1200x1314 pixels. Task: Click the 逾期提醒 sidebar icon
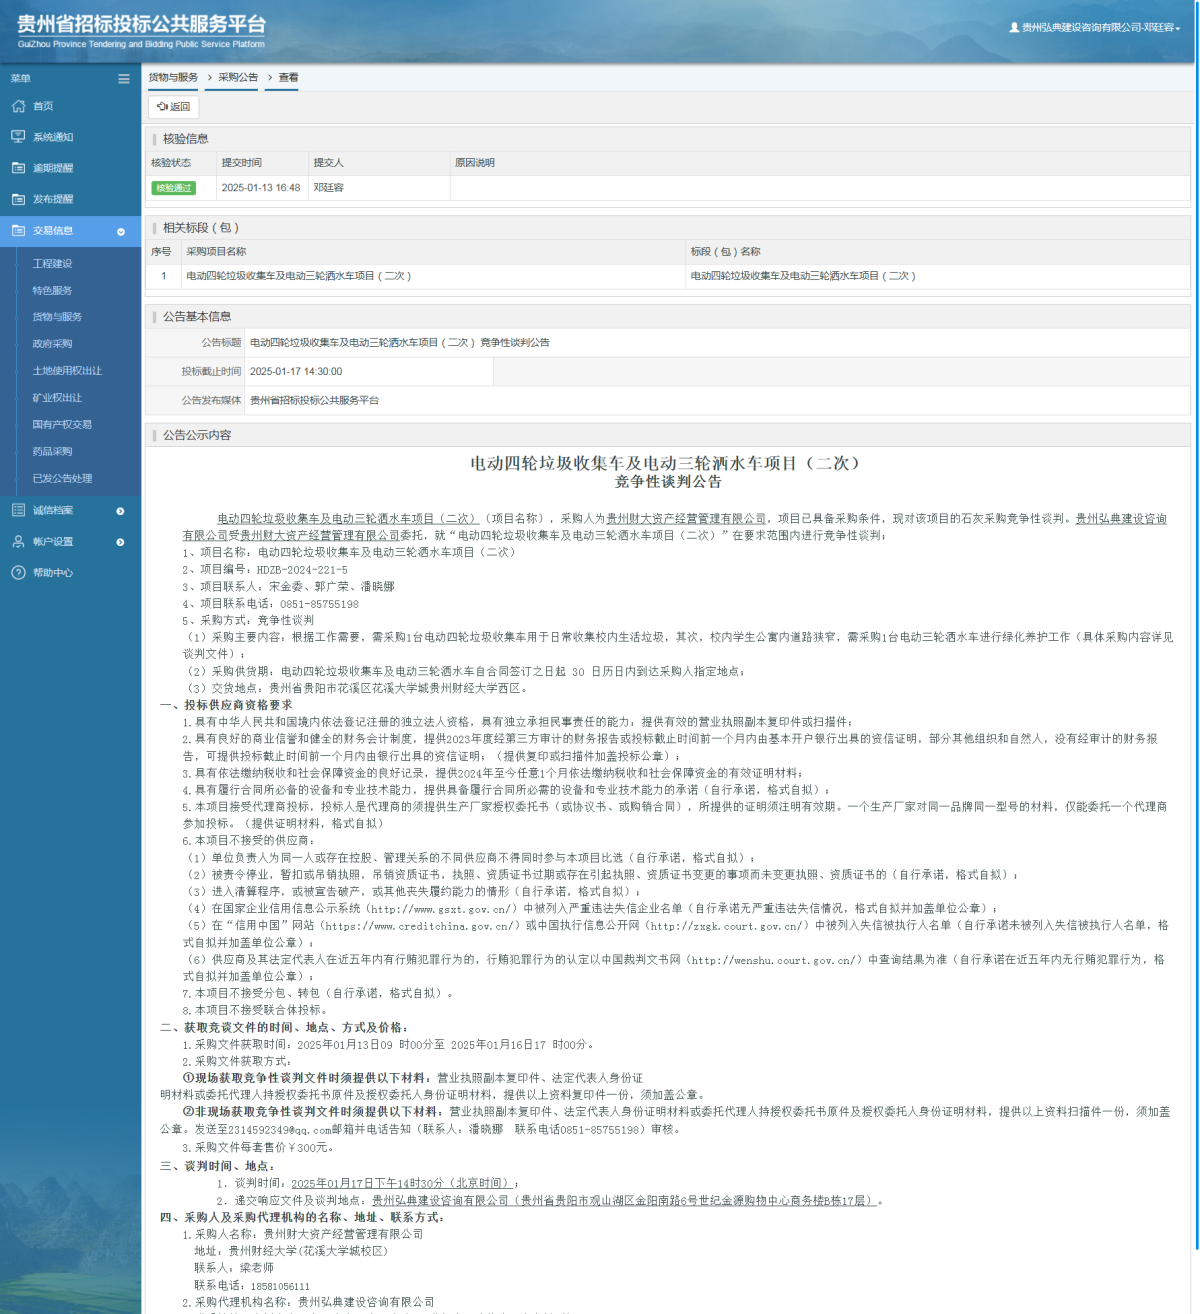pos(18,168)
